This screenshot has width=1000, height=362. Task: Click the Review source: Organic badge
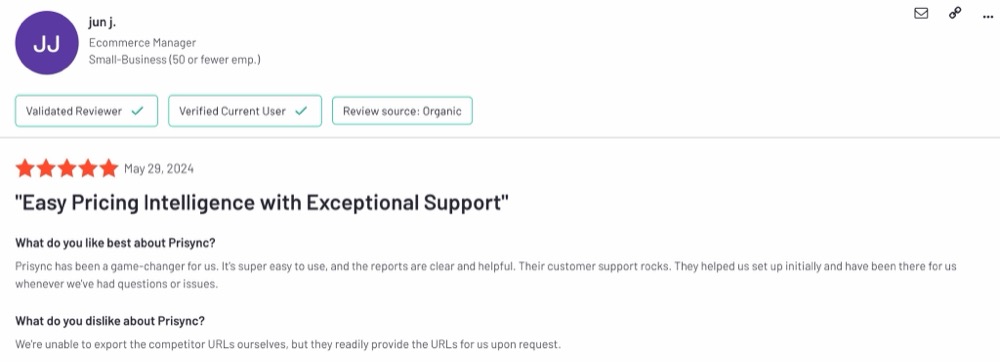tap(402, 111)
